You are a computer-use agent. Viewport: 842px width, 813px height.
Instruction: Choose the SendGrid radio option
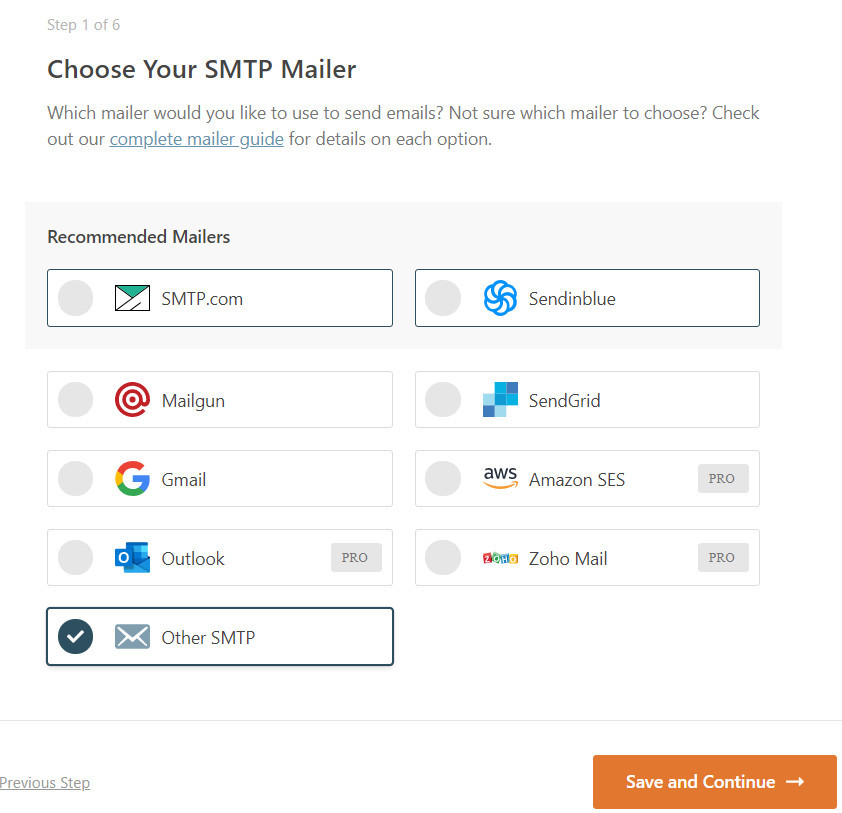coord(443,400)
